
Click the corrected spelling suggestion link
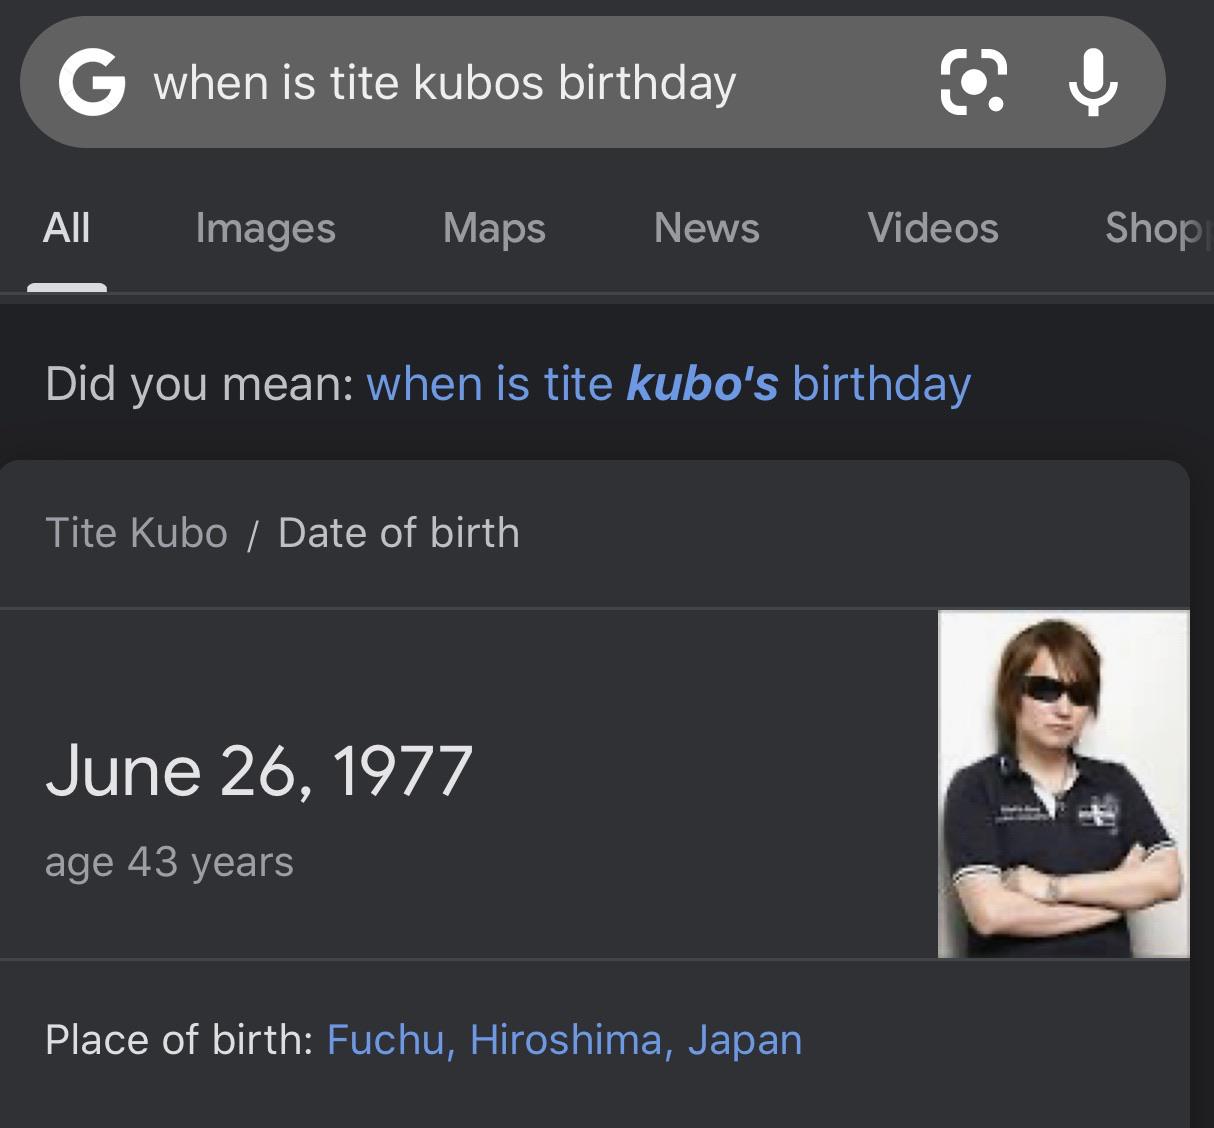(670, 383)
